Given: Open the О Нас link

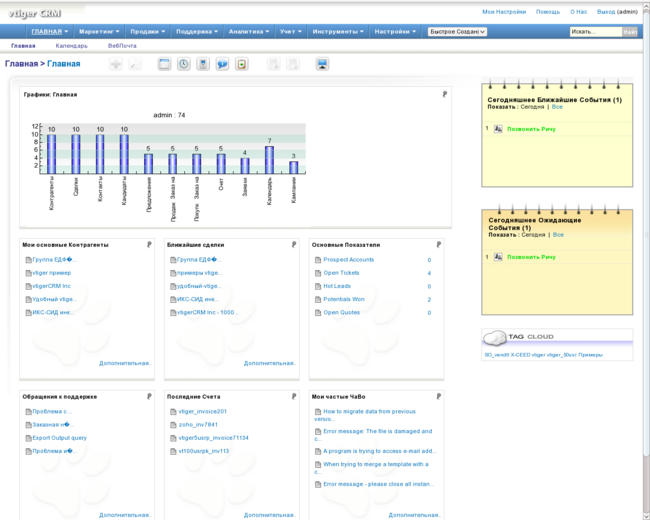Looking at the screenshot, I should pos(578,12).
